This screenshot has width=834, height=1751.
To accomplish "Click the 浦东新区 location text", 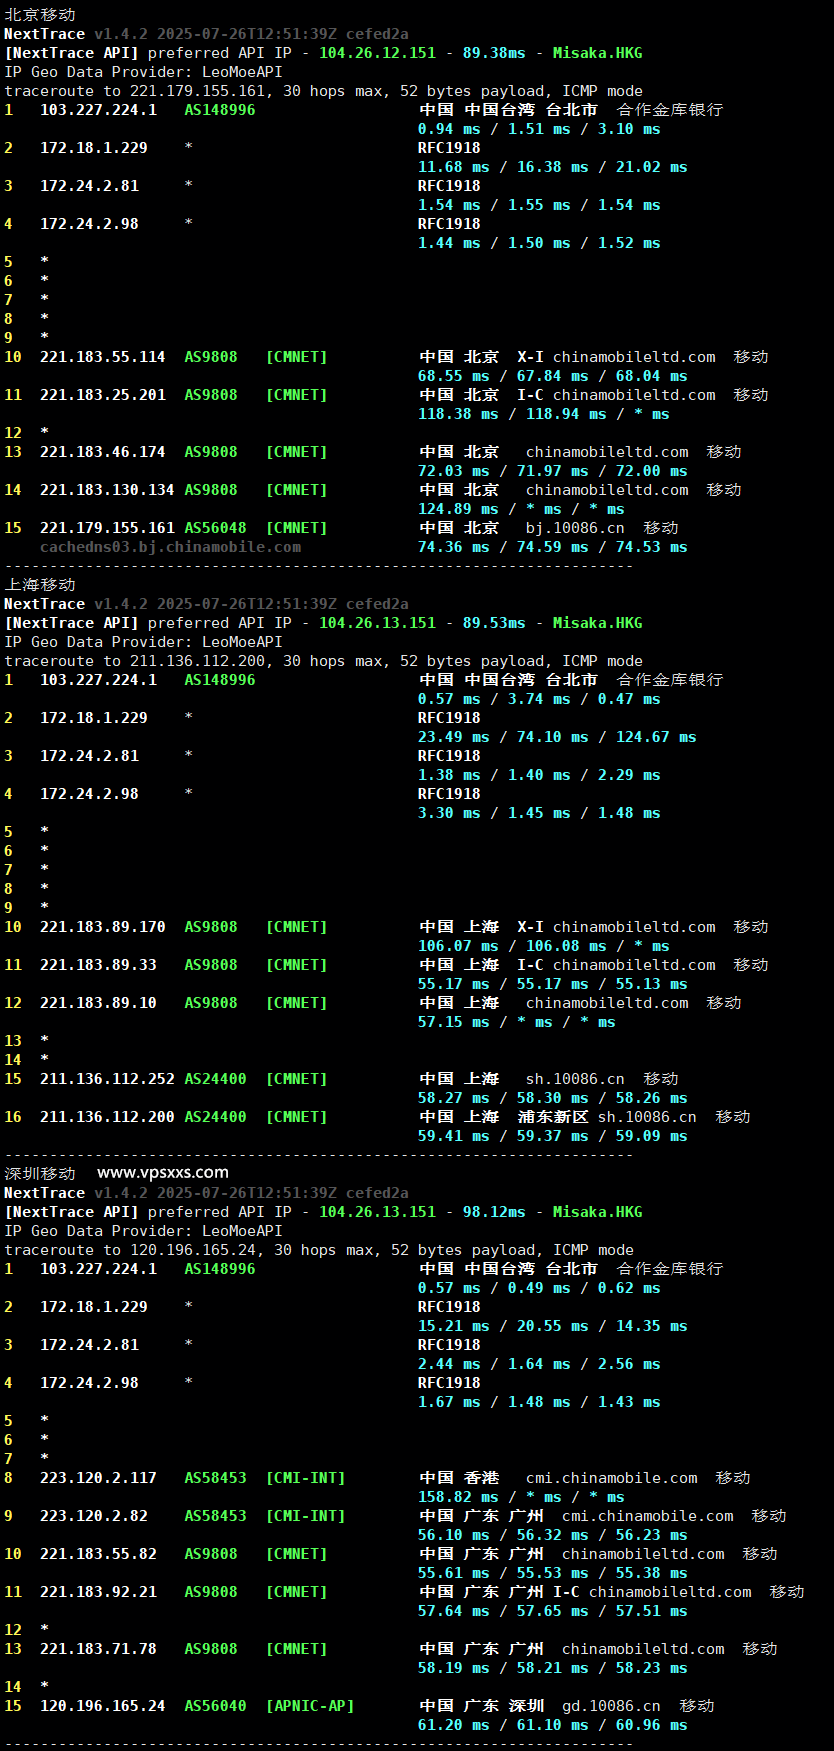I will pyautogui.click(x=553, y=1117).
